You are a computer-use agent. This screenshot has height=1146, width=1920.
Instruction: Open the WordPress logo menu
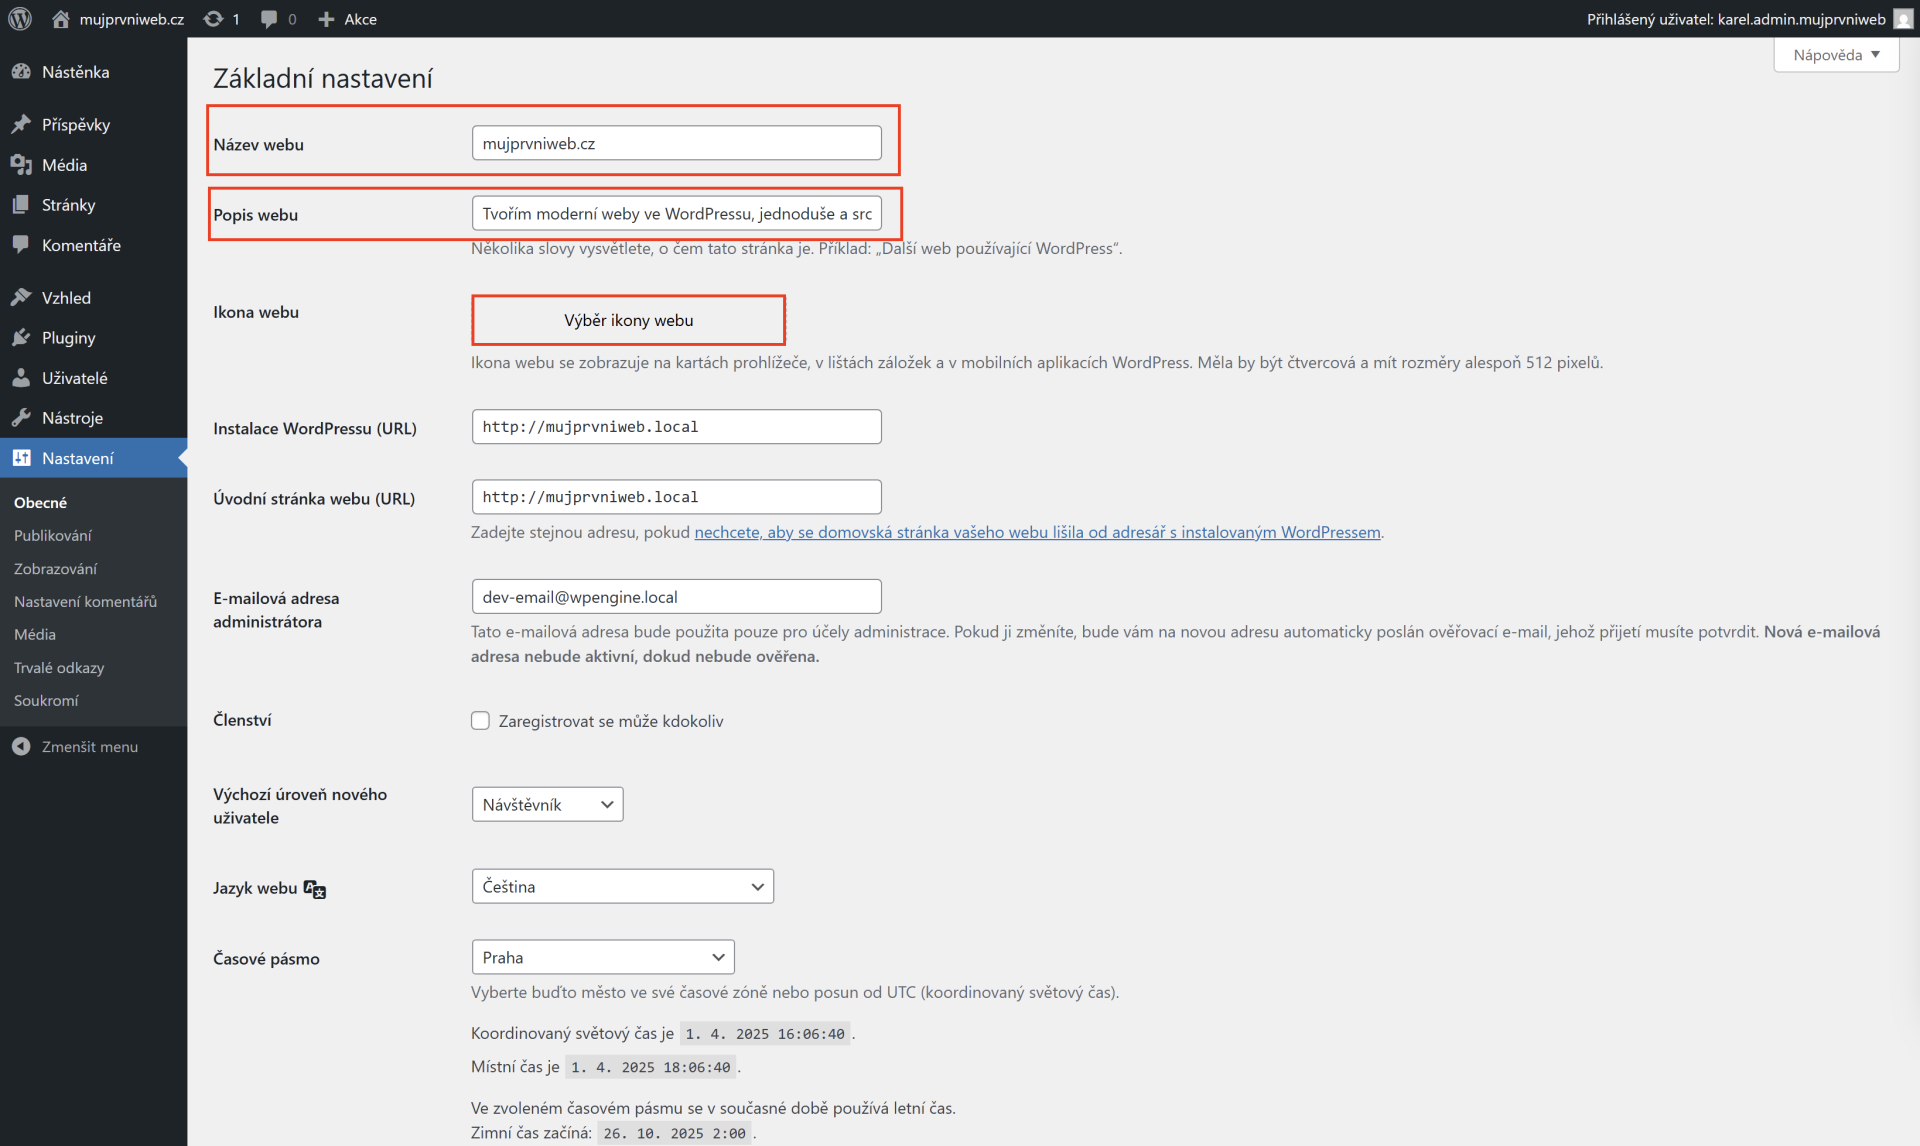click(20, 18)
